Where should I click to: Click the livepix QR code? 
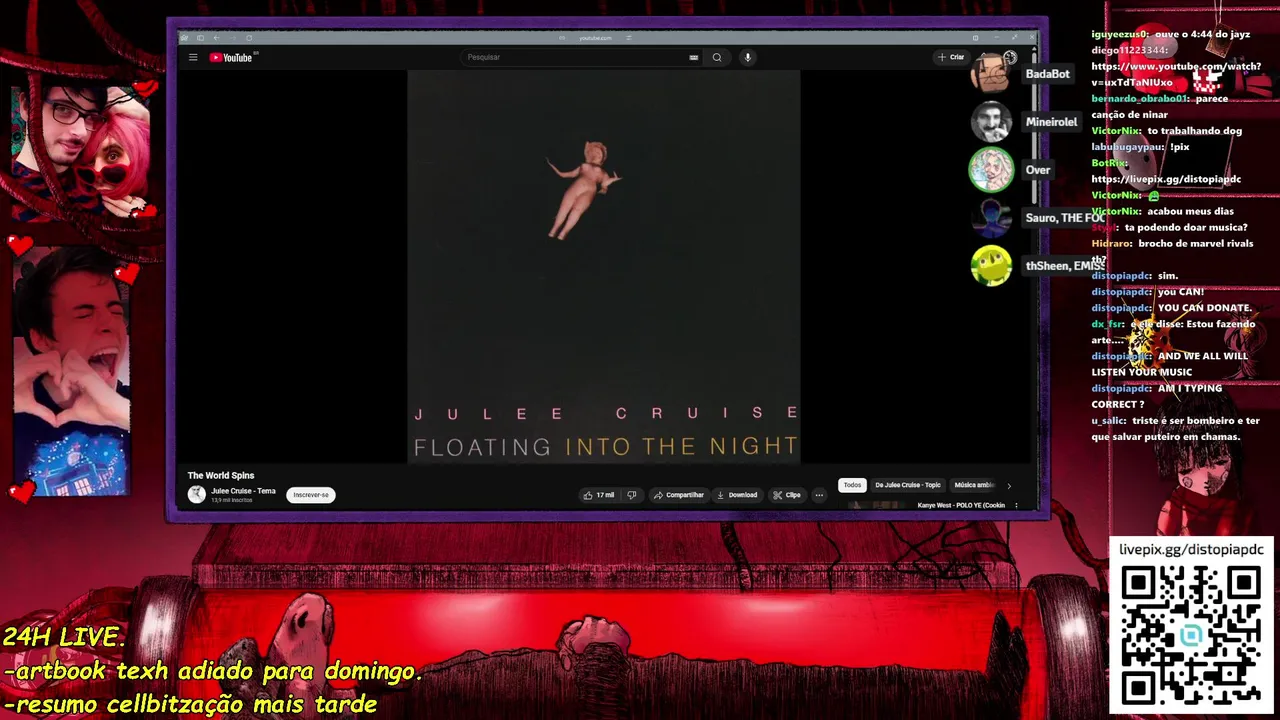point(1191,635)
